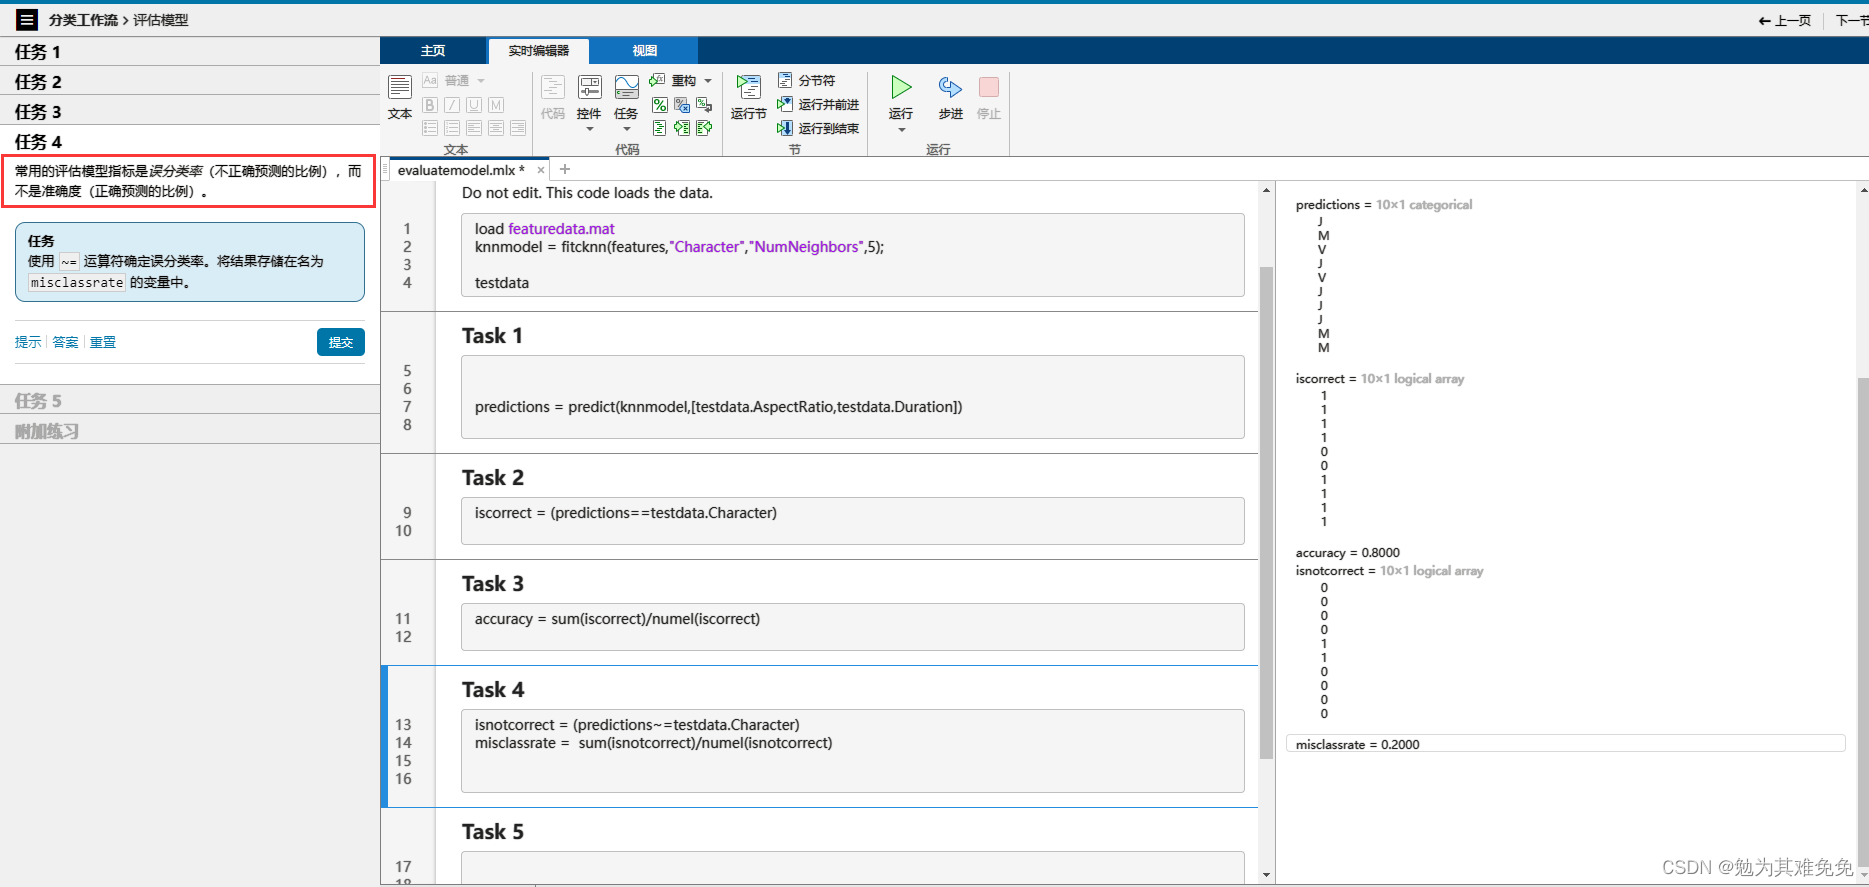Toggle right text alignment

pos(518,127)
